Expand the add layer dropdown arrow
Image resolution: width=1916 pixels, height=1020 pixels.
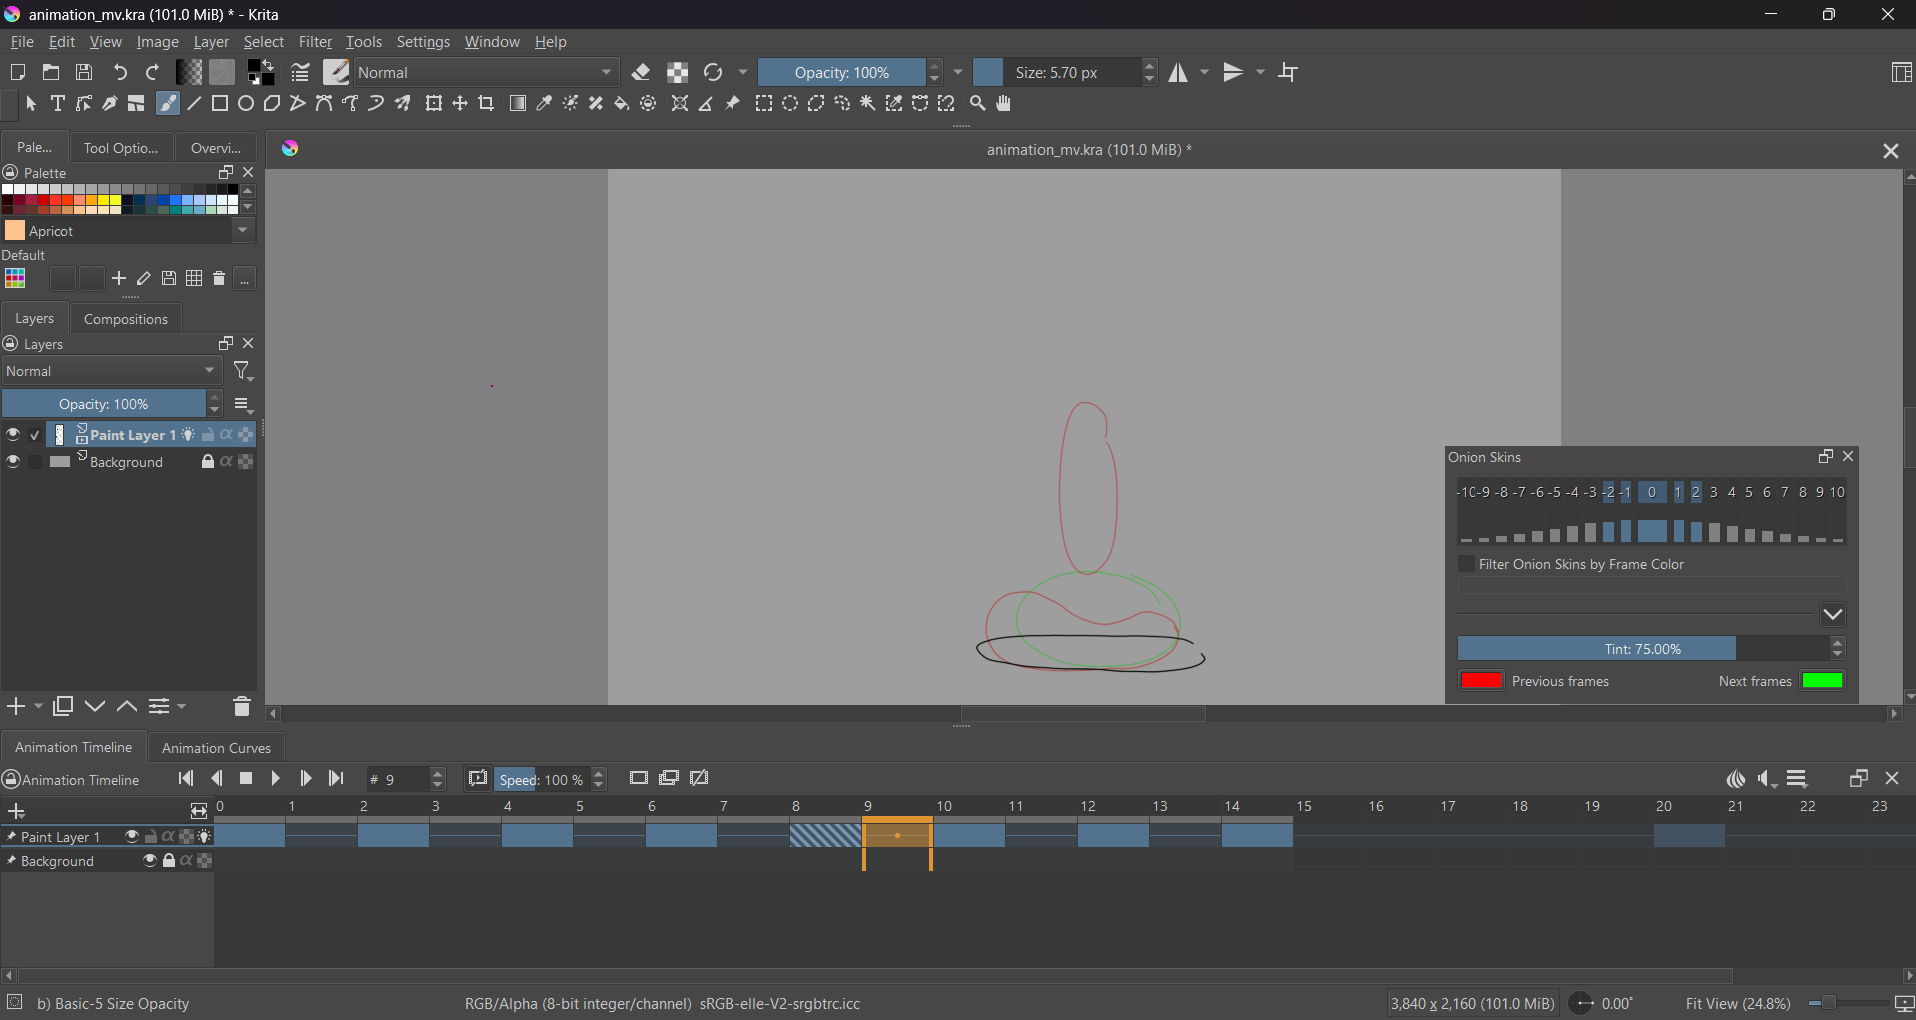(x=38, y=707)
